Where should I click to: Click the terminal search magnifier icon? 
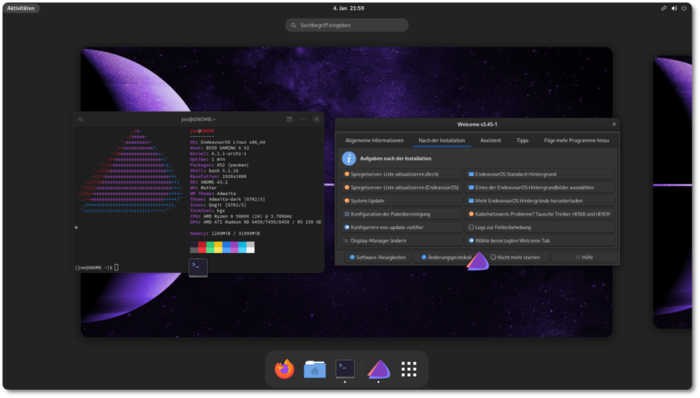[81, 119]
